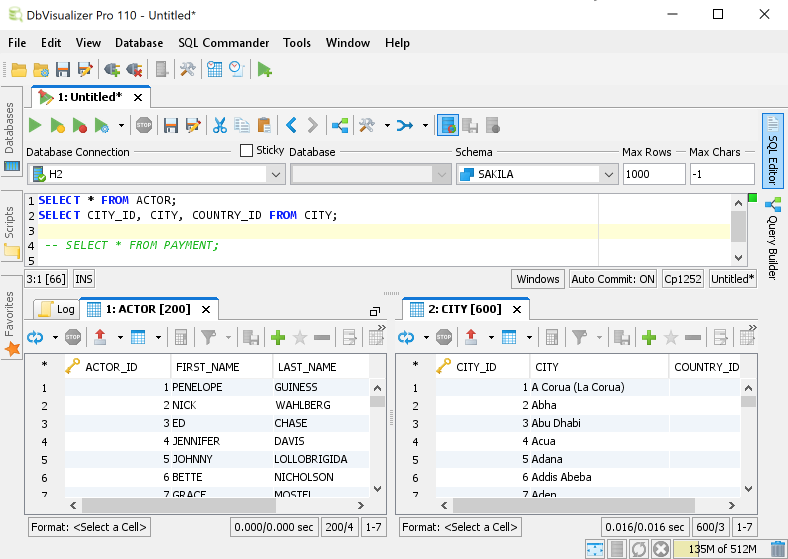Click the Save As icon in editor toolbar
Viewport: 788px width, 559px height.
click(x=193, y=125)
